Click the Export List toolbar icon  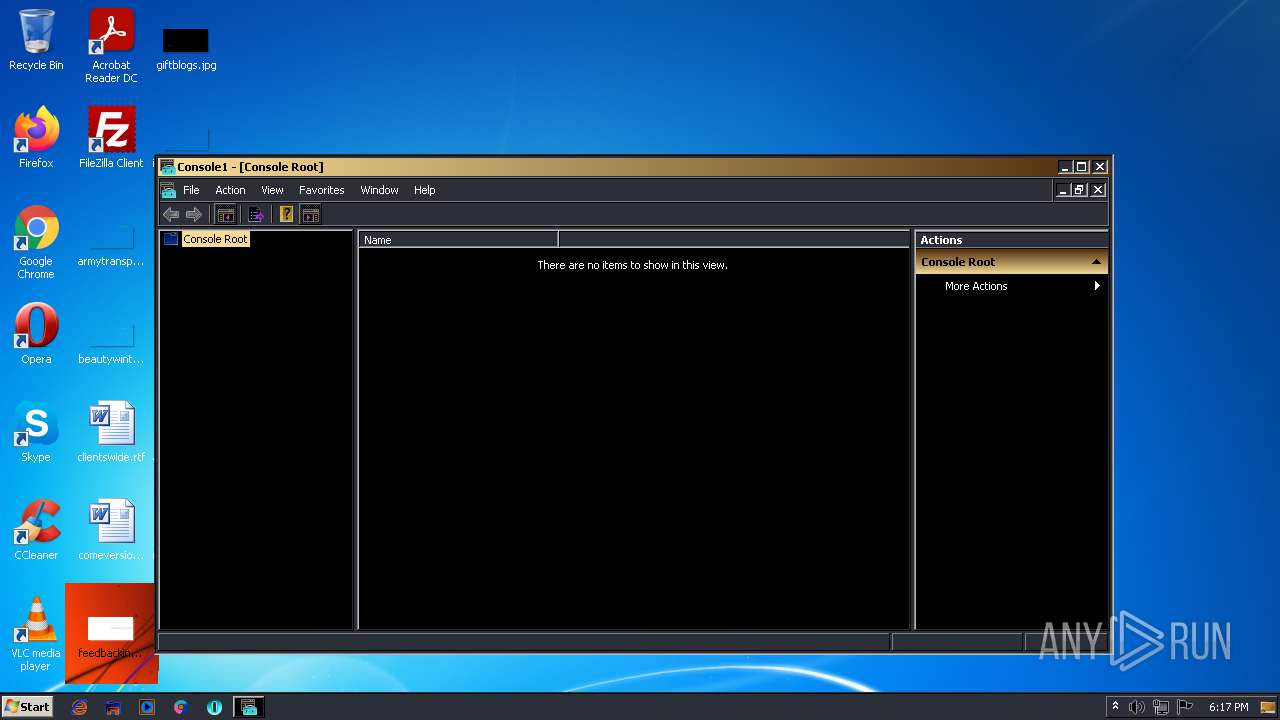pos(256,214)
